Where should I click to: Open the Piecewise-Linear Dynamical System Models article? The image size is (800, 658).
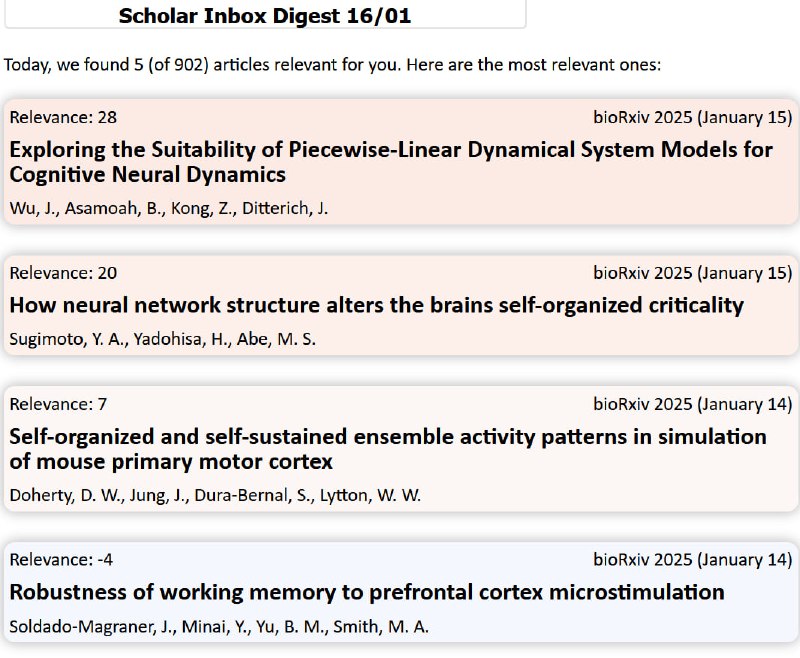[391, 162]
